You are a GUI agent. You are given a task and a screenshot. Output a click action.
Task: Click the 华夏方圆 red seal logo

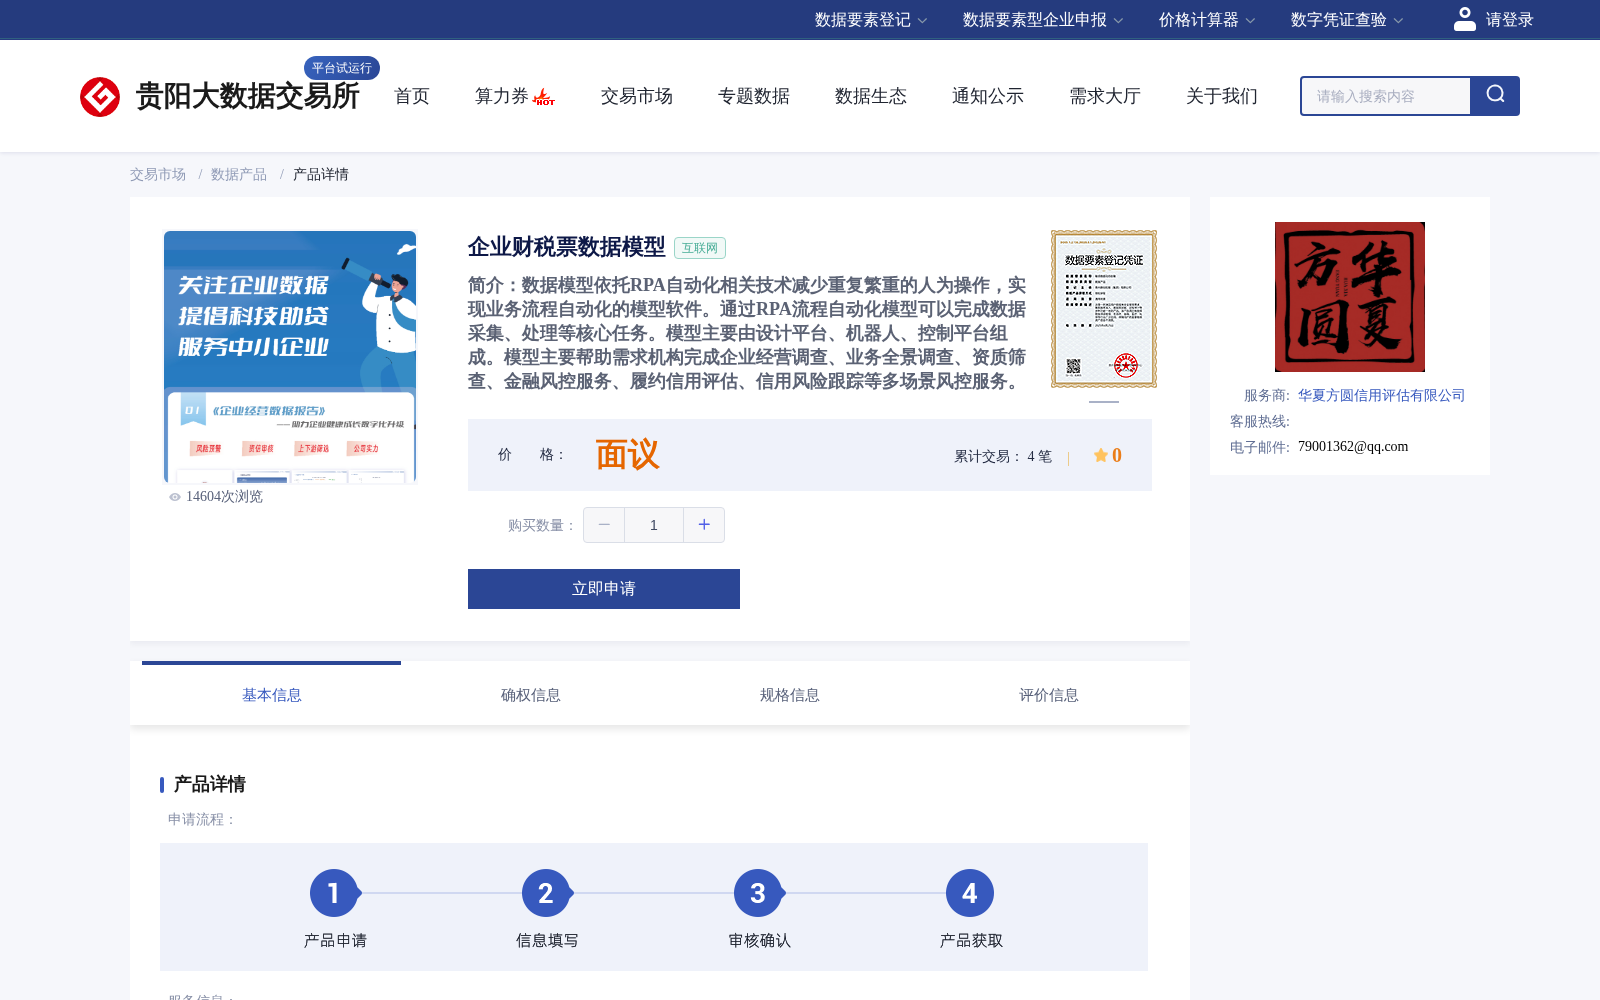tap(1350, 297)
